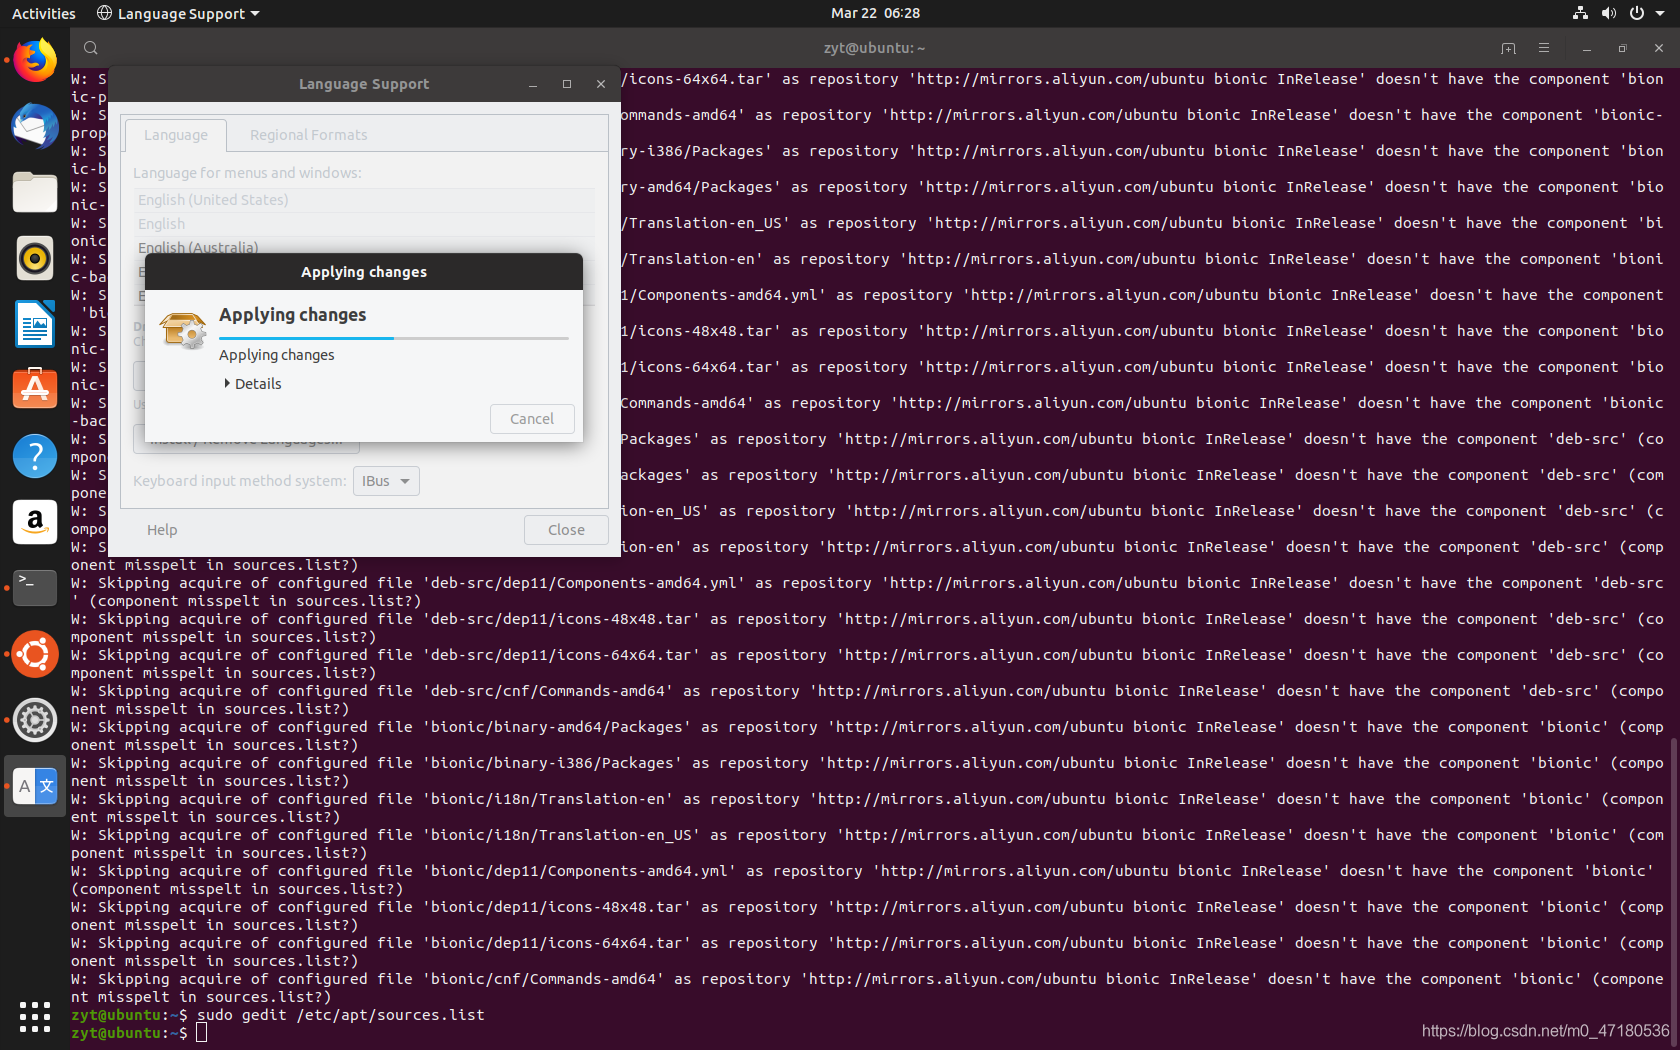Click the Applying changes progress bar

[x=394, y=338]
